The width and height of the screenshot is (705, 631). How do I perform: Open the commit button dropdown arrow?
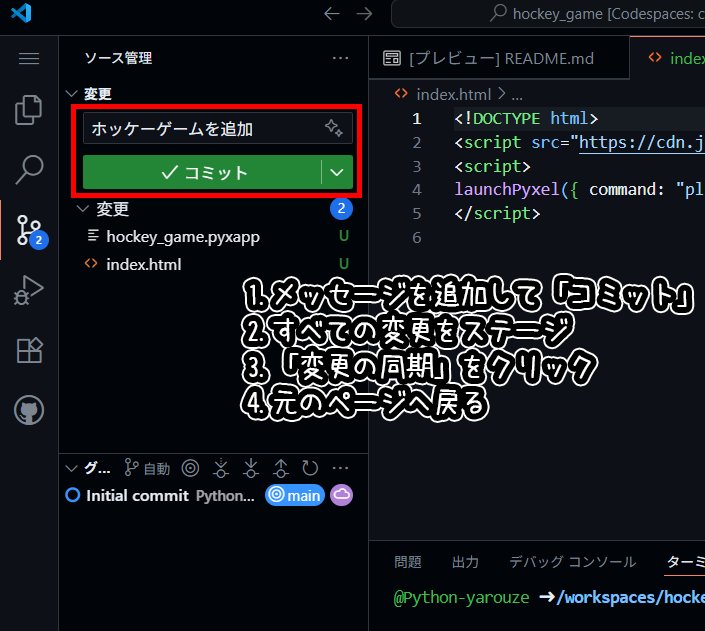tap(337, 172)
